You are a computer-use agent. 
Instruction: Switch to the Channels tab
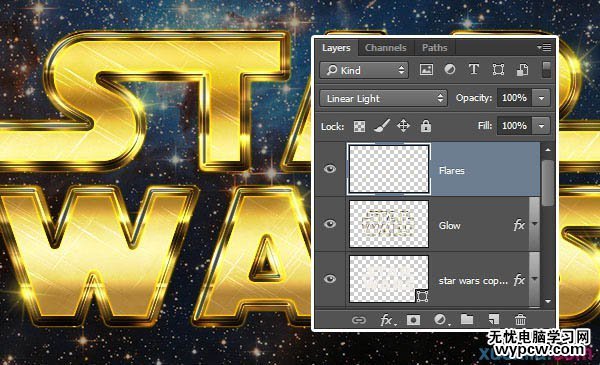(x=385, y=48)
